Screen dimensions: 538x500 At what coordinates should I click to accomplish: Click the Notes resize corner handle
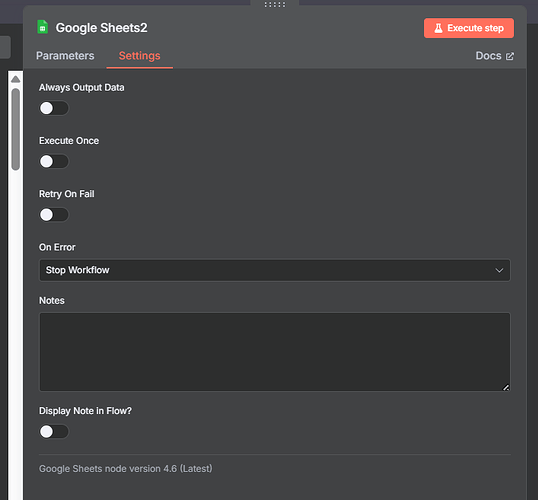point(506,387)
